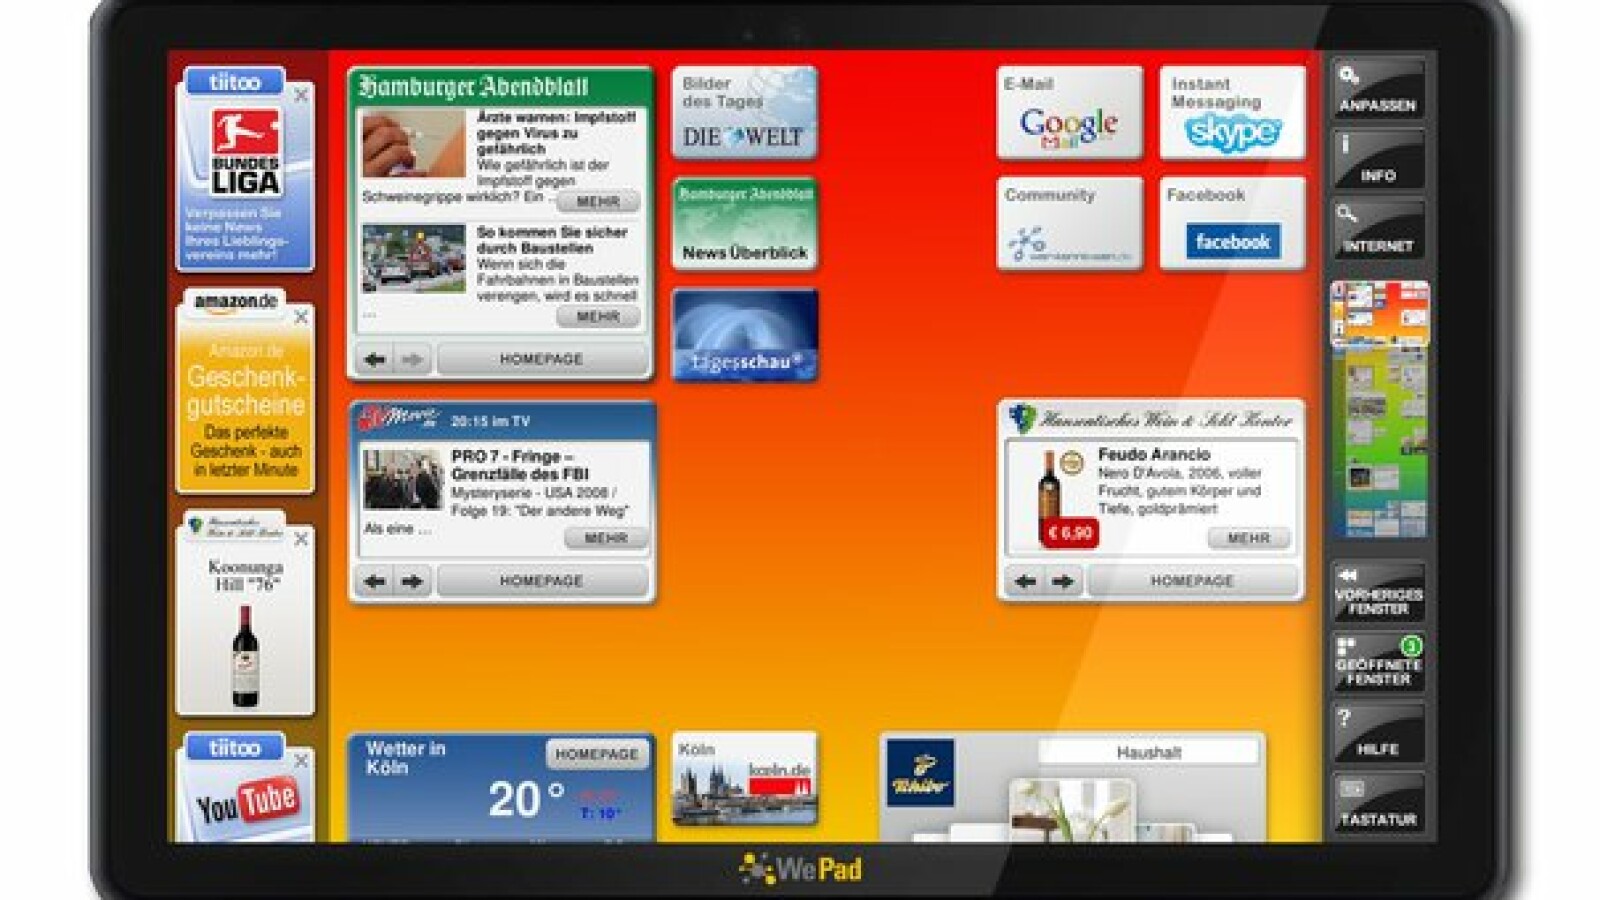Open Google Mail E-Mail tile

(1069, 113)
